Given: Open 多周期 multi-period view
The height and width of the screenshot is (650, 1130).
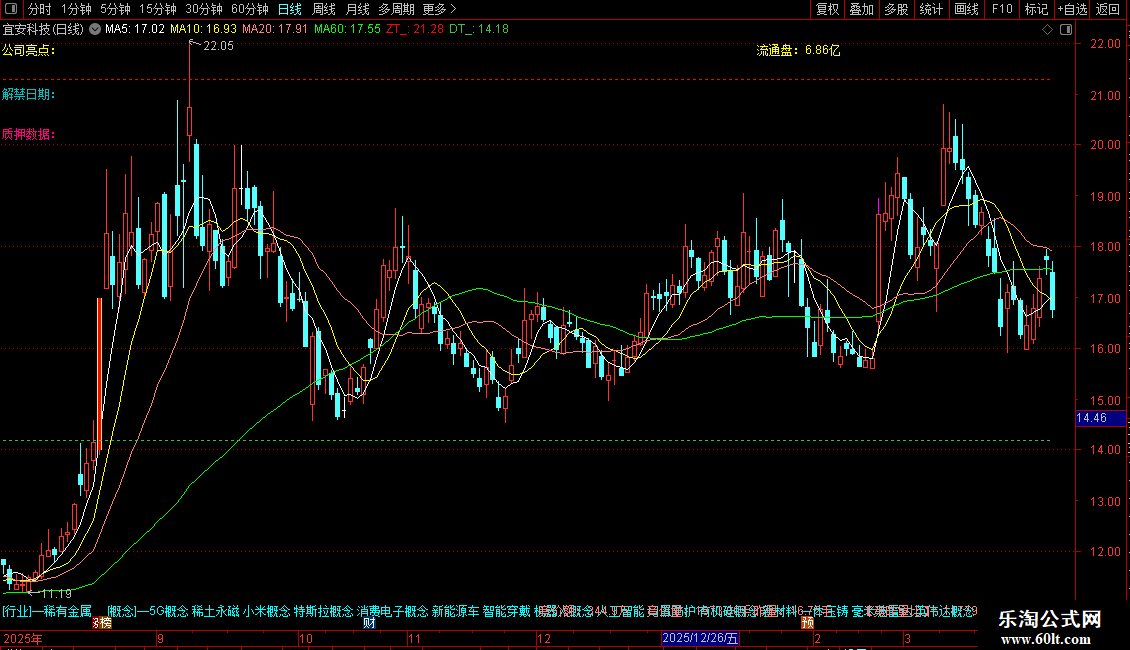Looking at the screenshot, I should pyautogui.click(x=396, y=9).
